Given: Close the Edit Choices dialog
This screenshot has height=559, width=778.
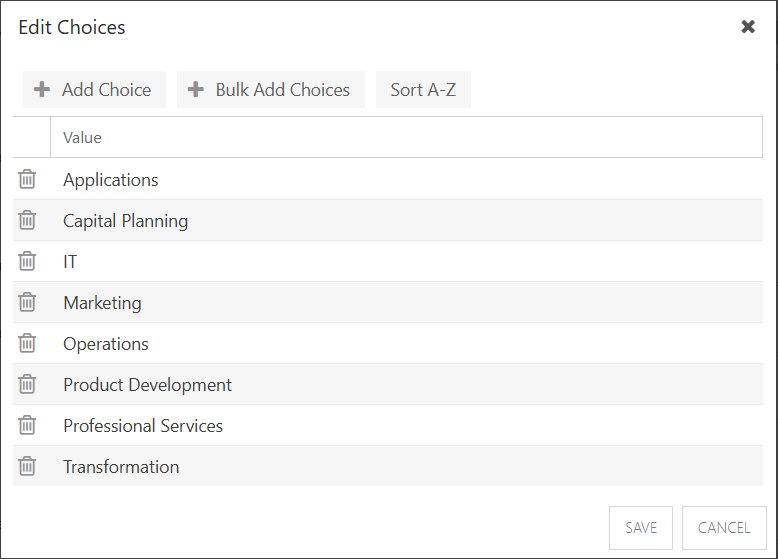Looking at the screenshot, I should tap(748, 27).
